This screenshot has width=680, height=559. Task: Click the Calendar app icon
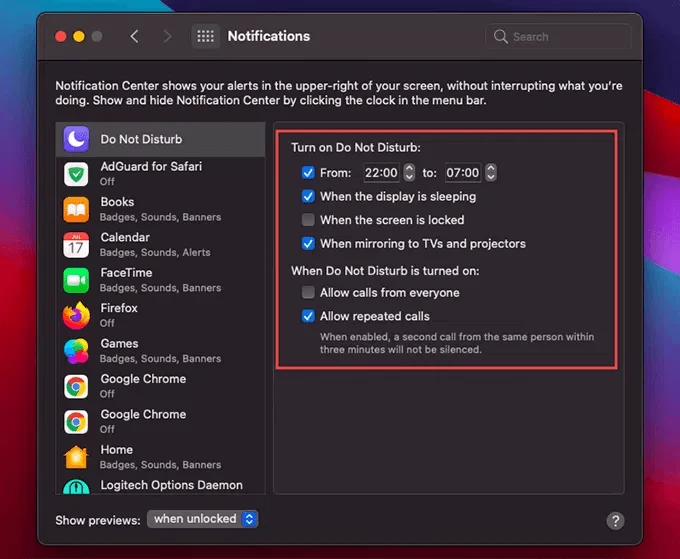[x=76, y=245]
